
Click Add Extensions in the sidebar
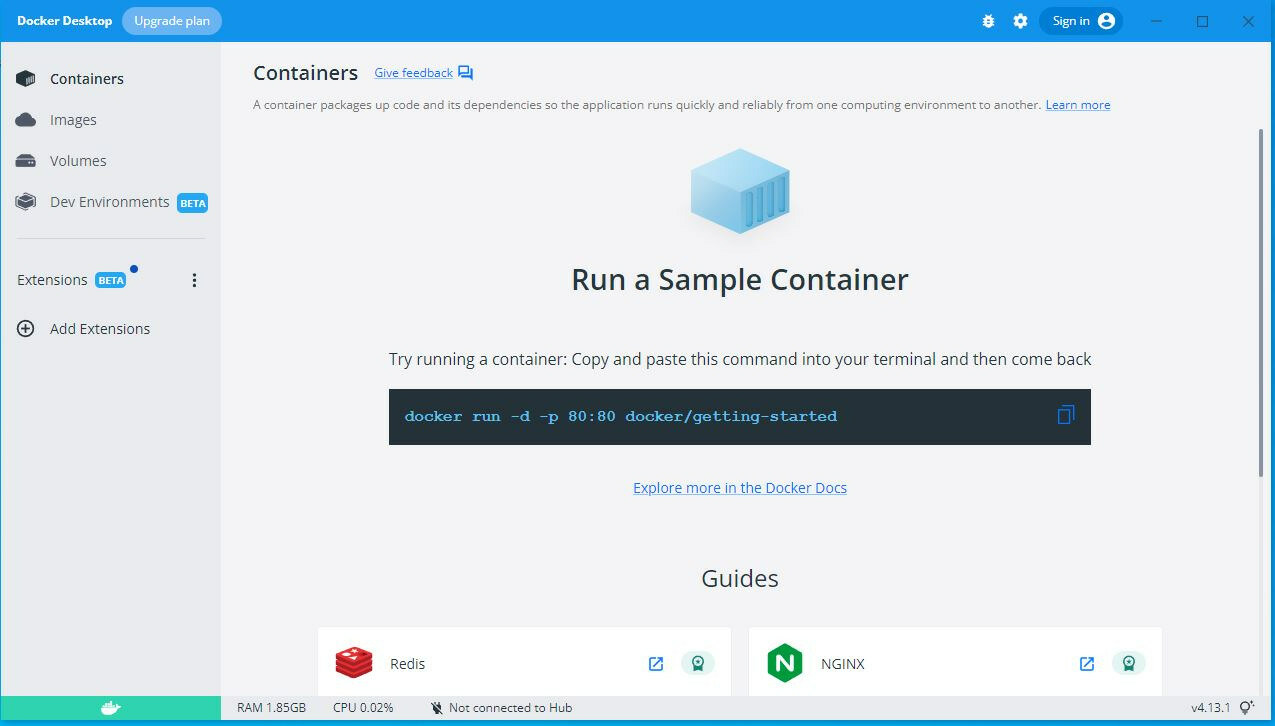click(100, 329)
